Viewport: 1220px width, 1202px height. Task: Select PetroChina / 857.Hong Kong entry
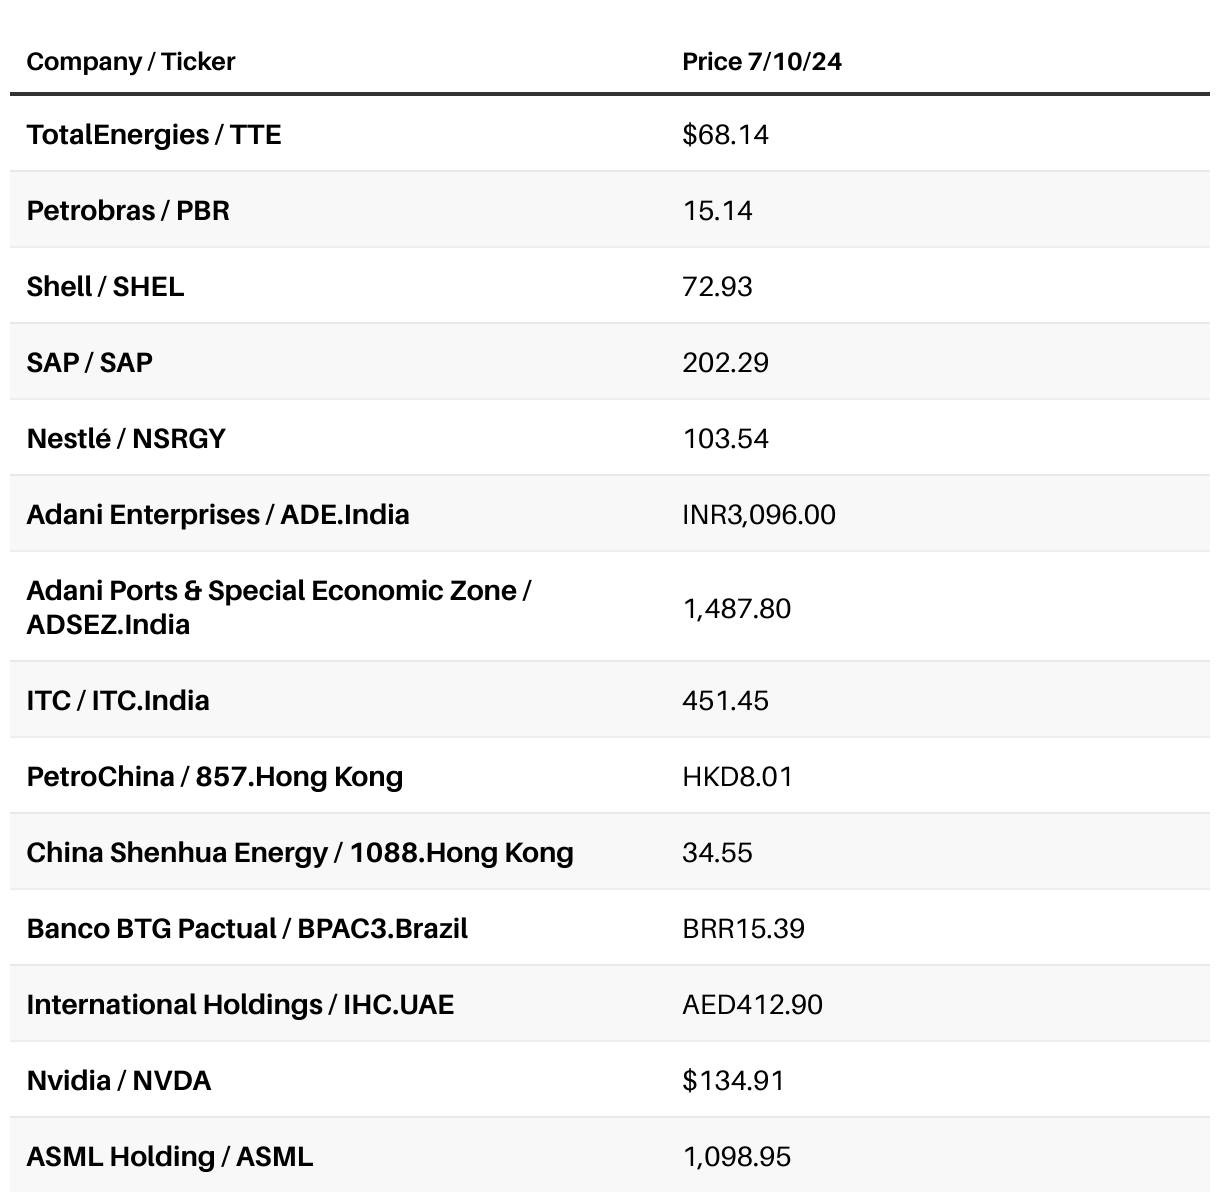[215, 777]
